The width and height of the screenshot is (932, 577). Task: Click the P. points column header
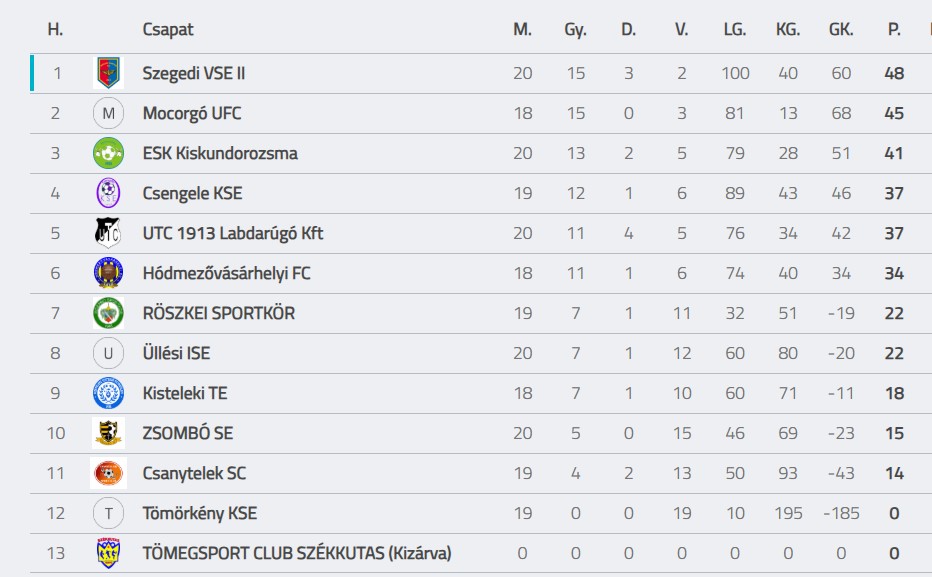click(894, 30)
